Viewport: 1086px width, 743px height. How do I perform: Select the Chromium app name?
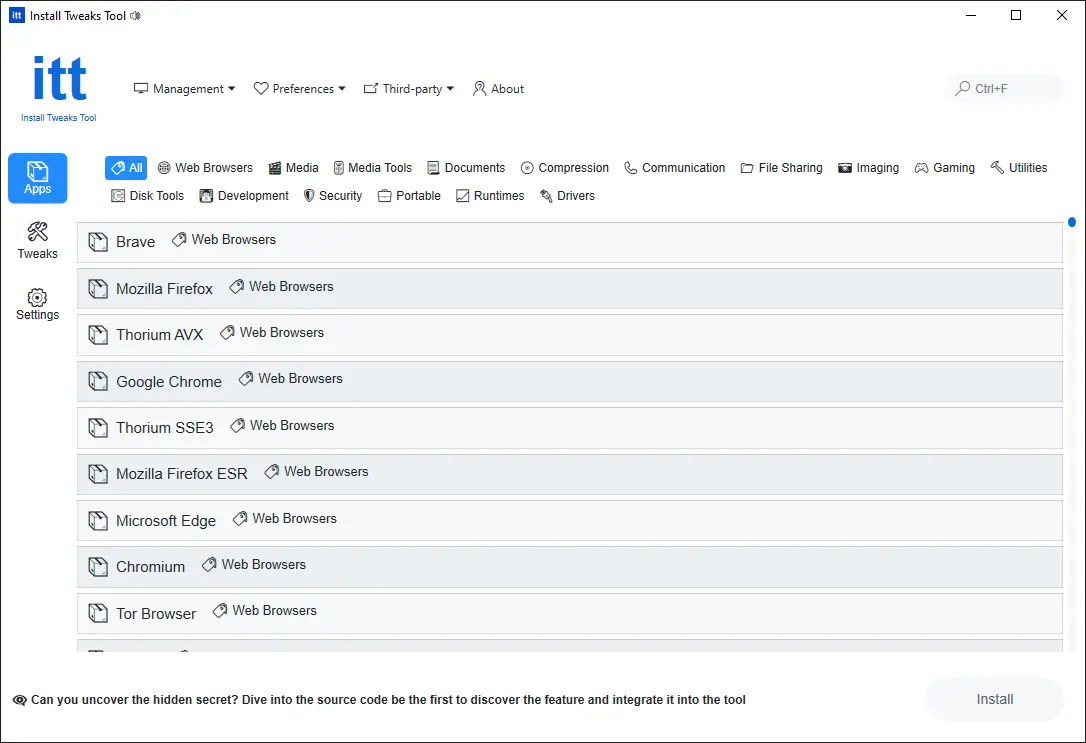150,567
